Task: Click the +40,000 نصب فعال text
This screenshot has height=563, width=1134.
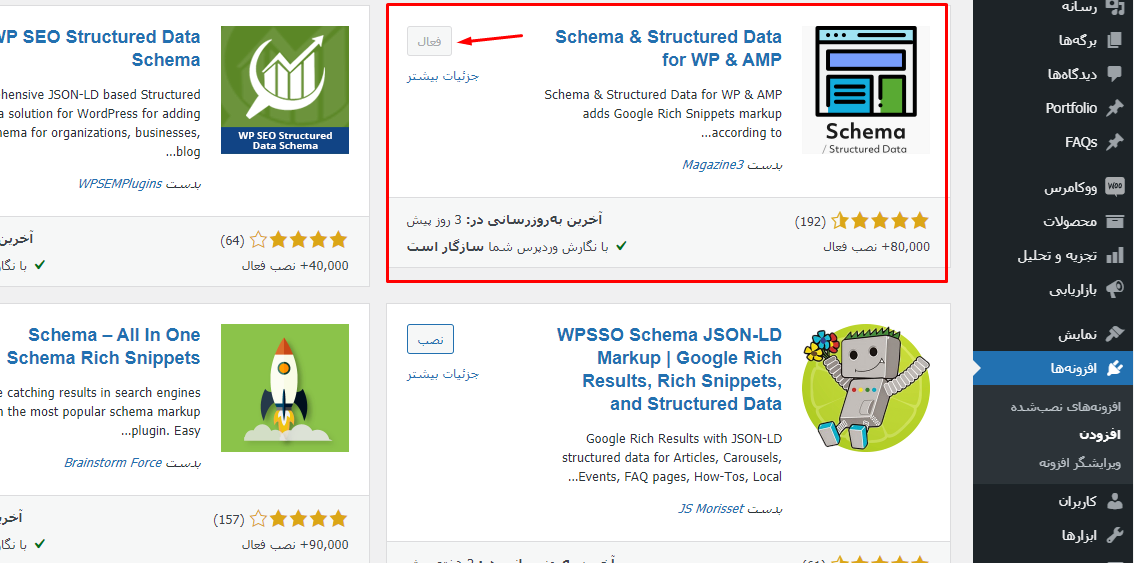Action: click(x=295, y=266)
